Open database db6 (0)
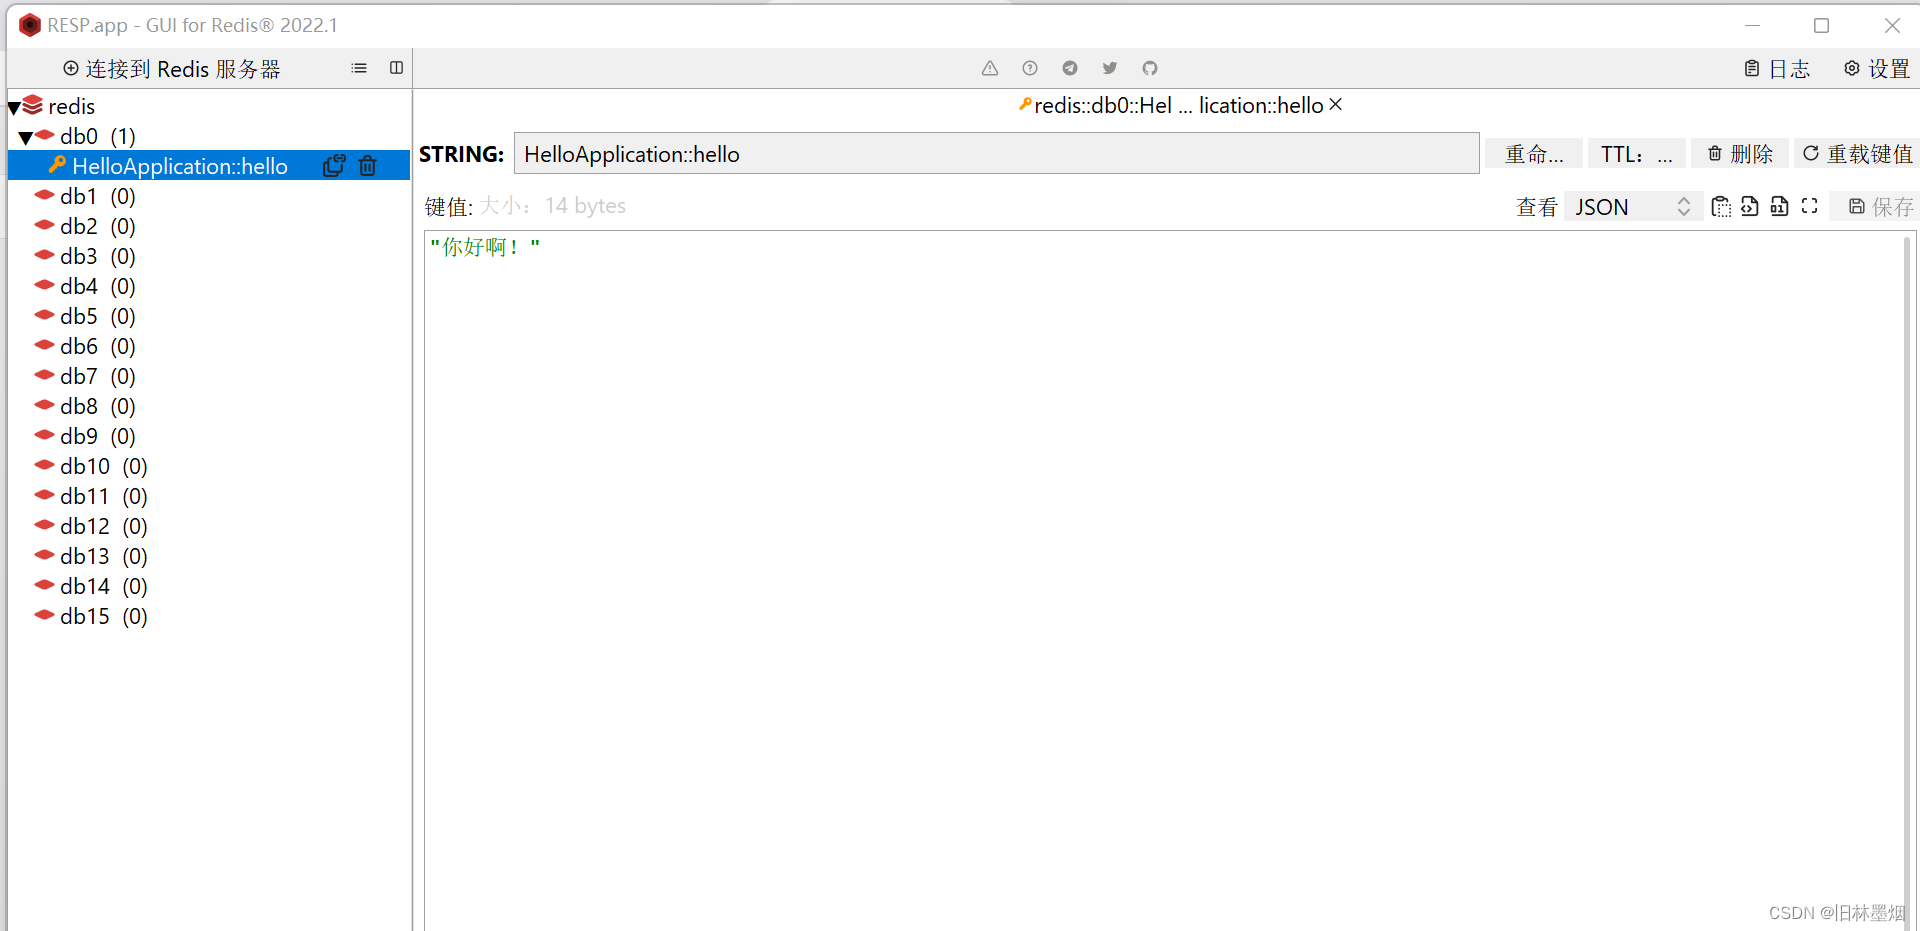1920x931 pixels. click(x=97, y=346)
